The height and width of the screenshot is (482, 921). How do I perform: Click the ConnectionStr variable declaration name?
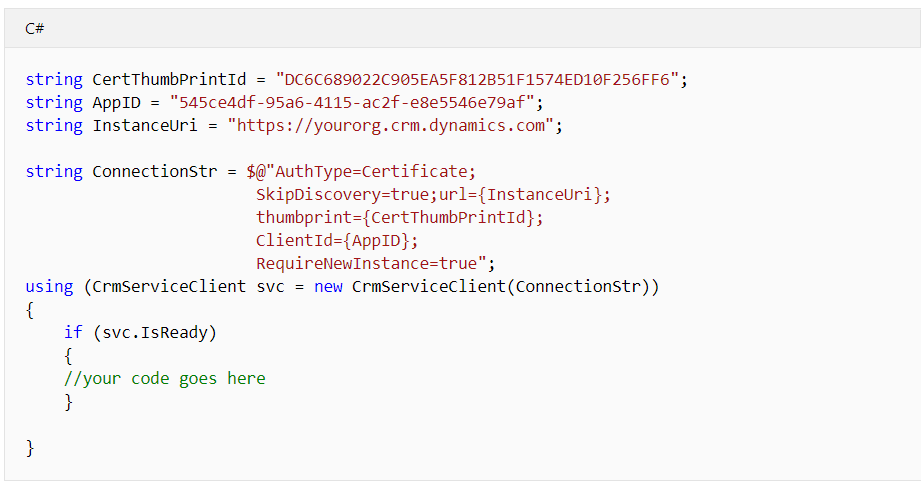pos(154,171)
